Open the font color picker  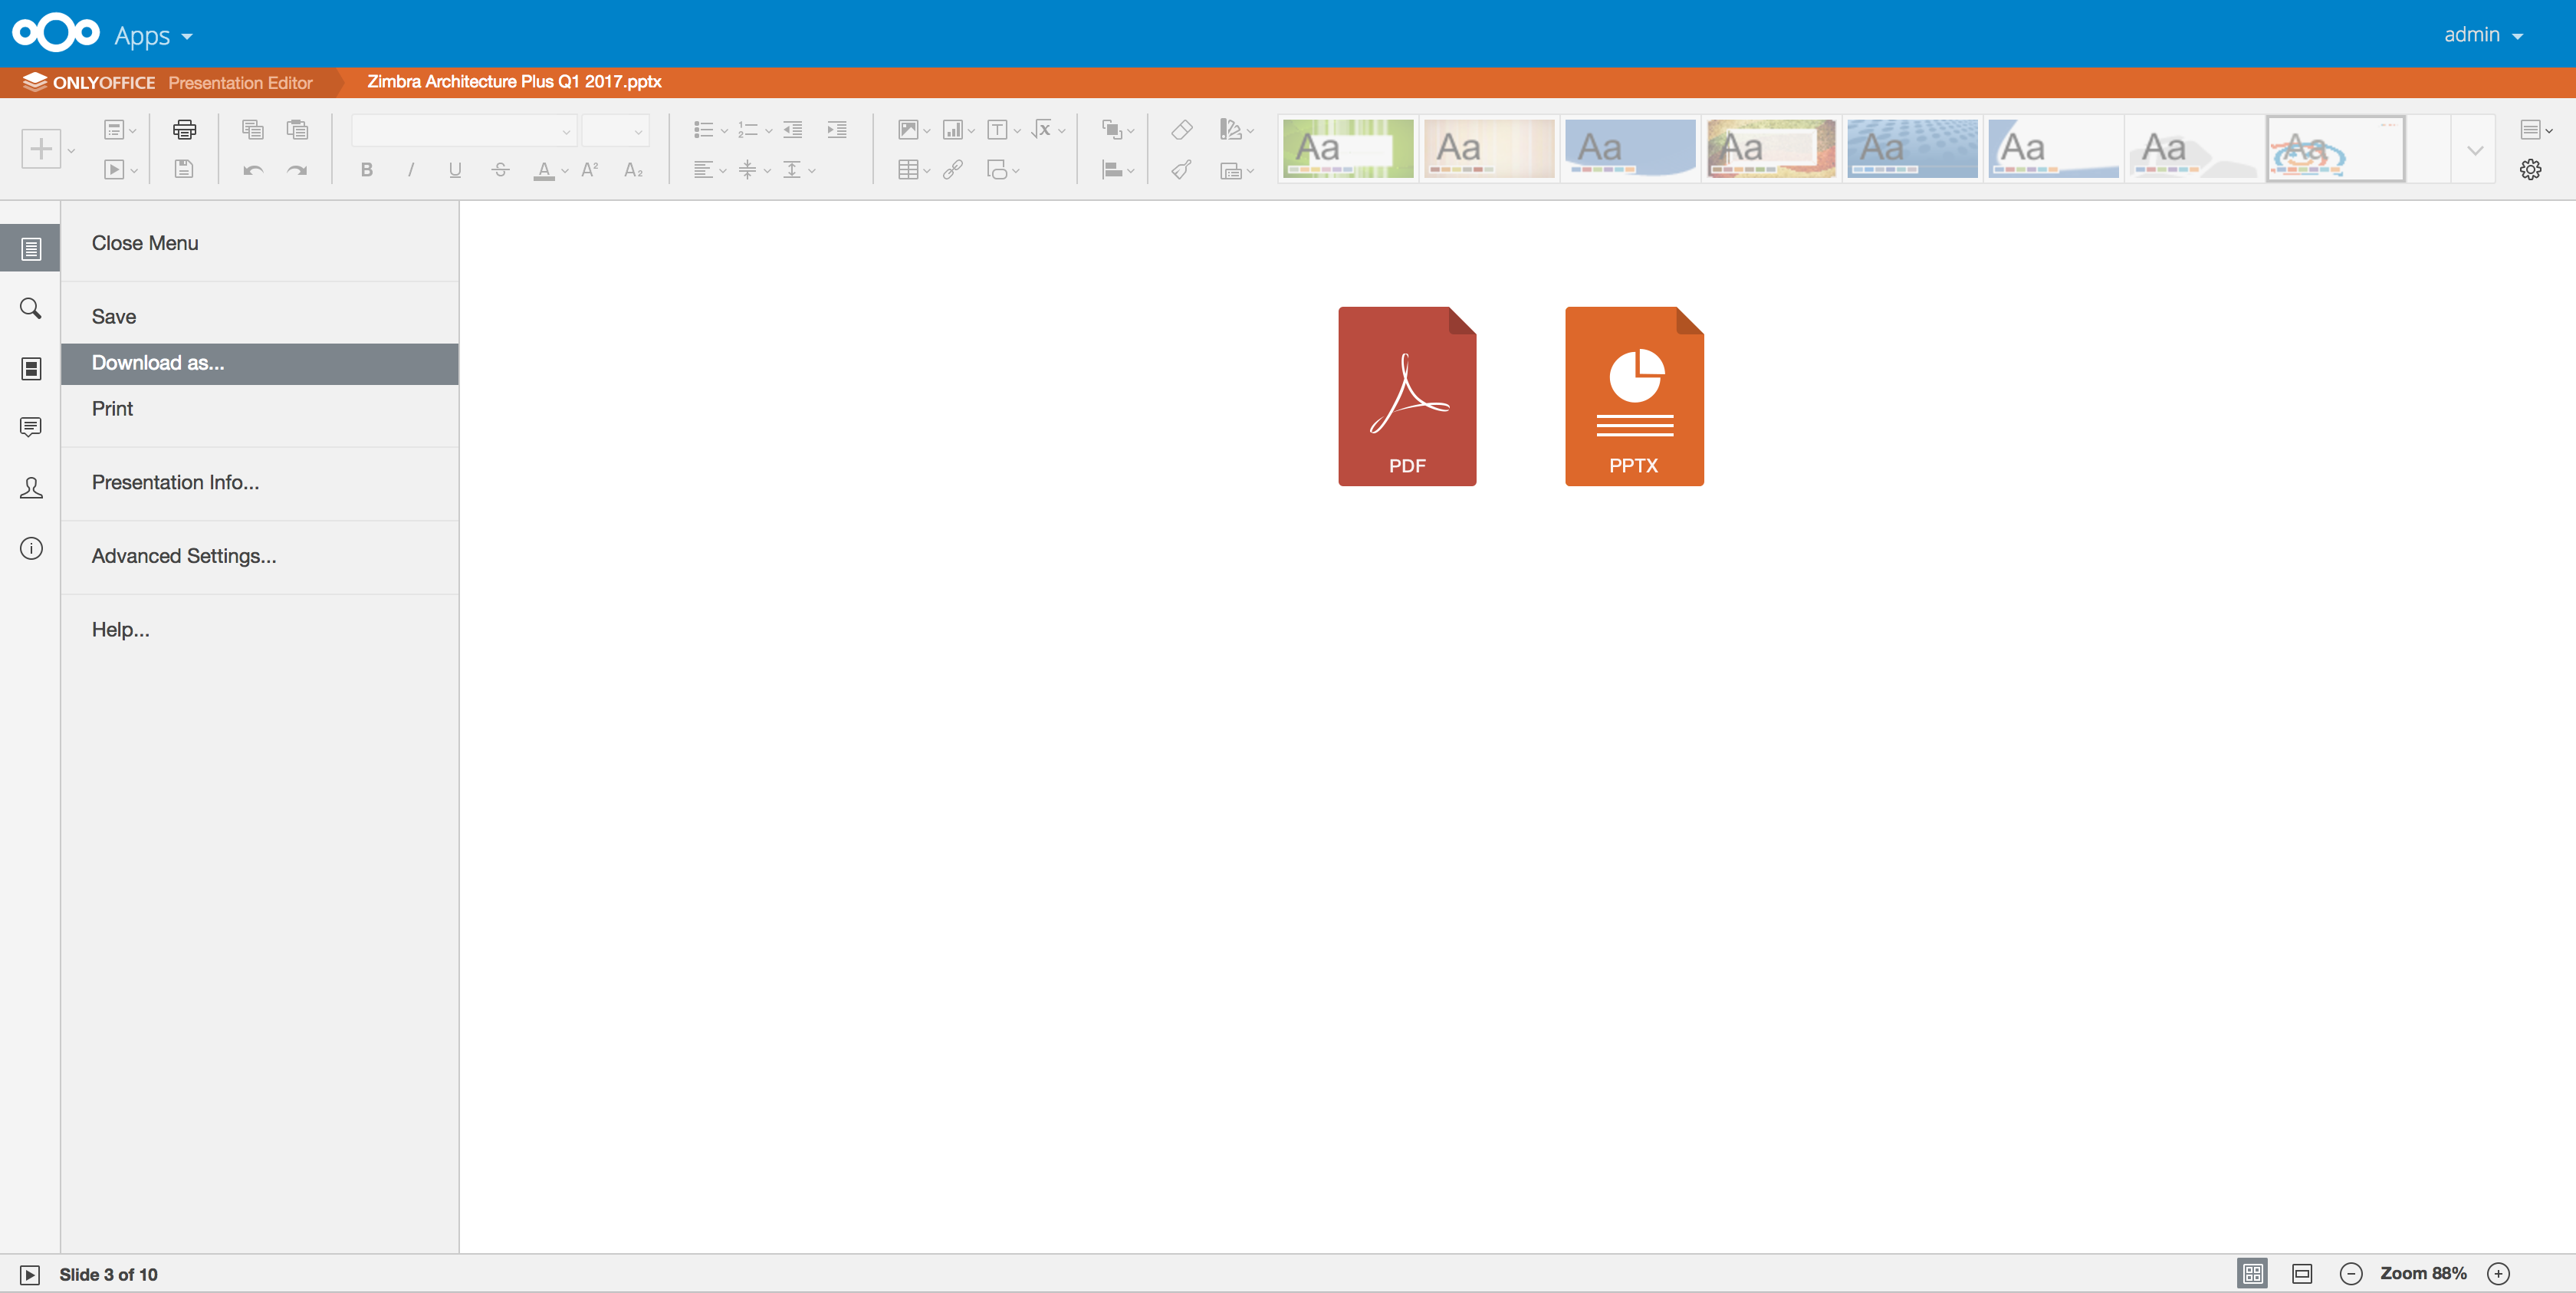click(x=550, y=170)
